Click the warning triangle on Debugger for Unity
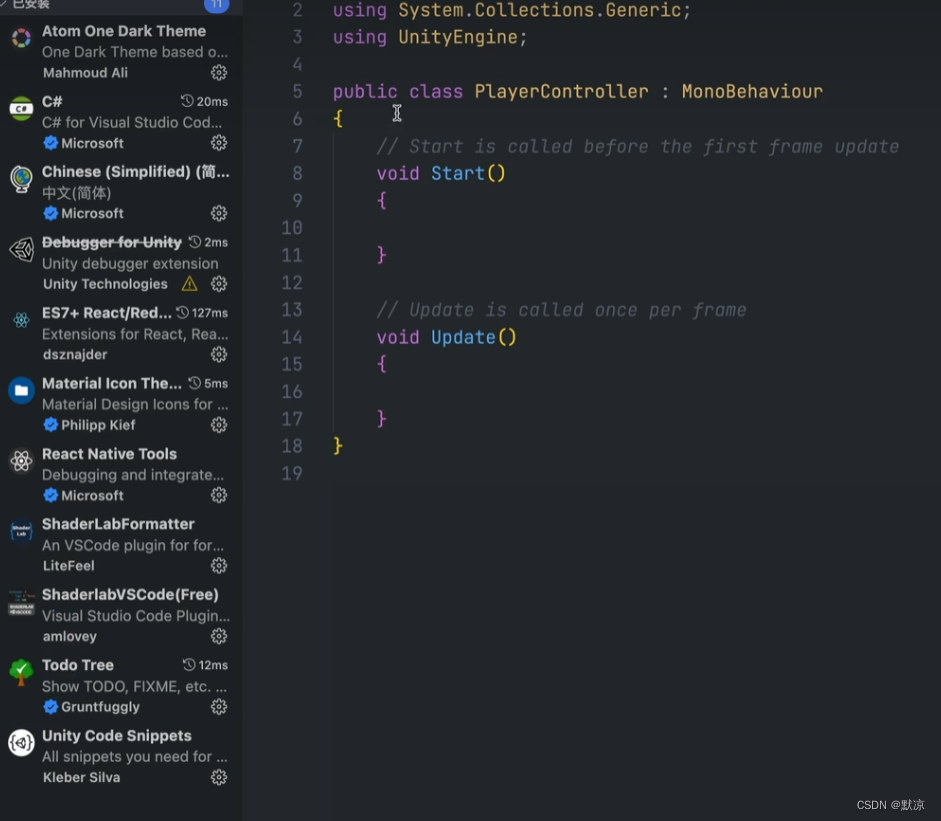This screenshot has height=821, width=941. click(x=189, y=284)
